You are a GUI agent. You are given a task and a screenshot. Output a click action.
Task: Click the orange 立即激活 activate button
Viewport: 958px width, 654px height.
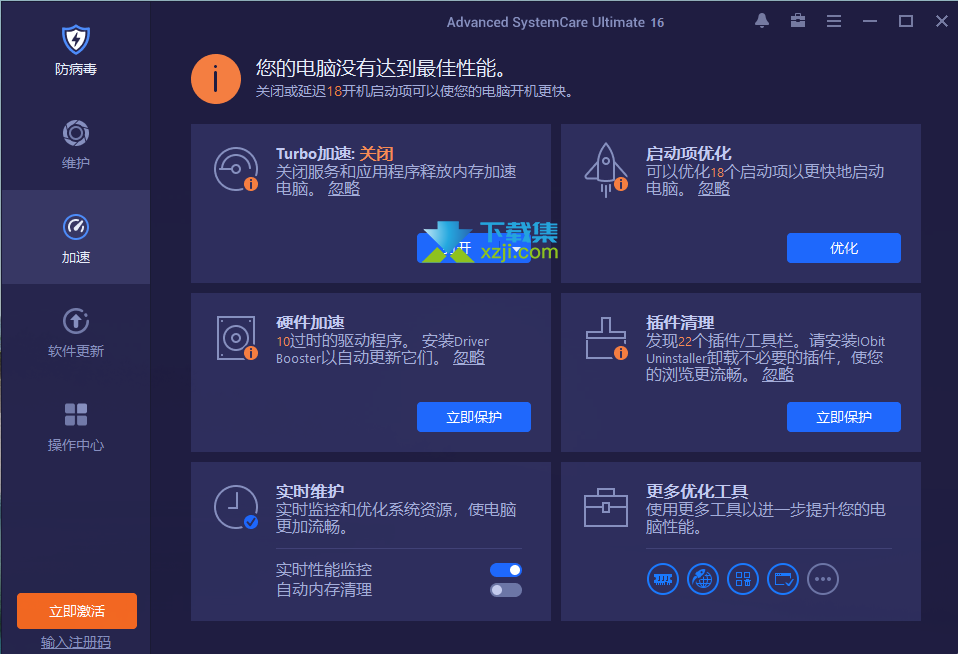77,611
